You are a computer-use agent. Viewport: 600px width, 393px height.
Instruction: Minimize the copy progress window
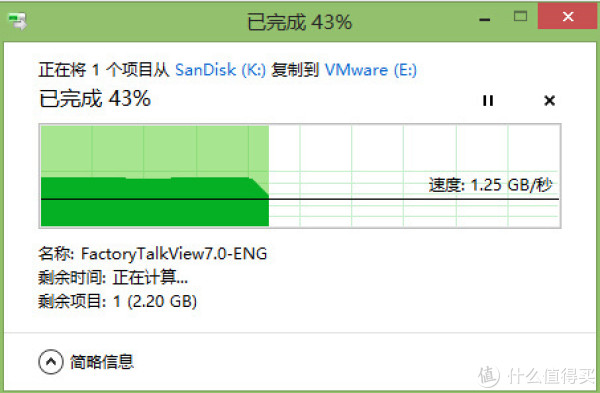(x=485, y=19)
